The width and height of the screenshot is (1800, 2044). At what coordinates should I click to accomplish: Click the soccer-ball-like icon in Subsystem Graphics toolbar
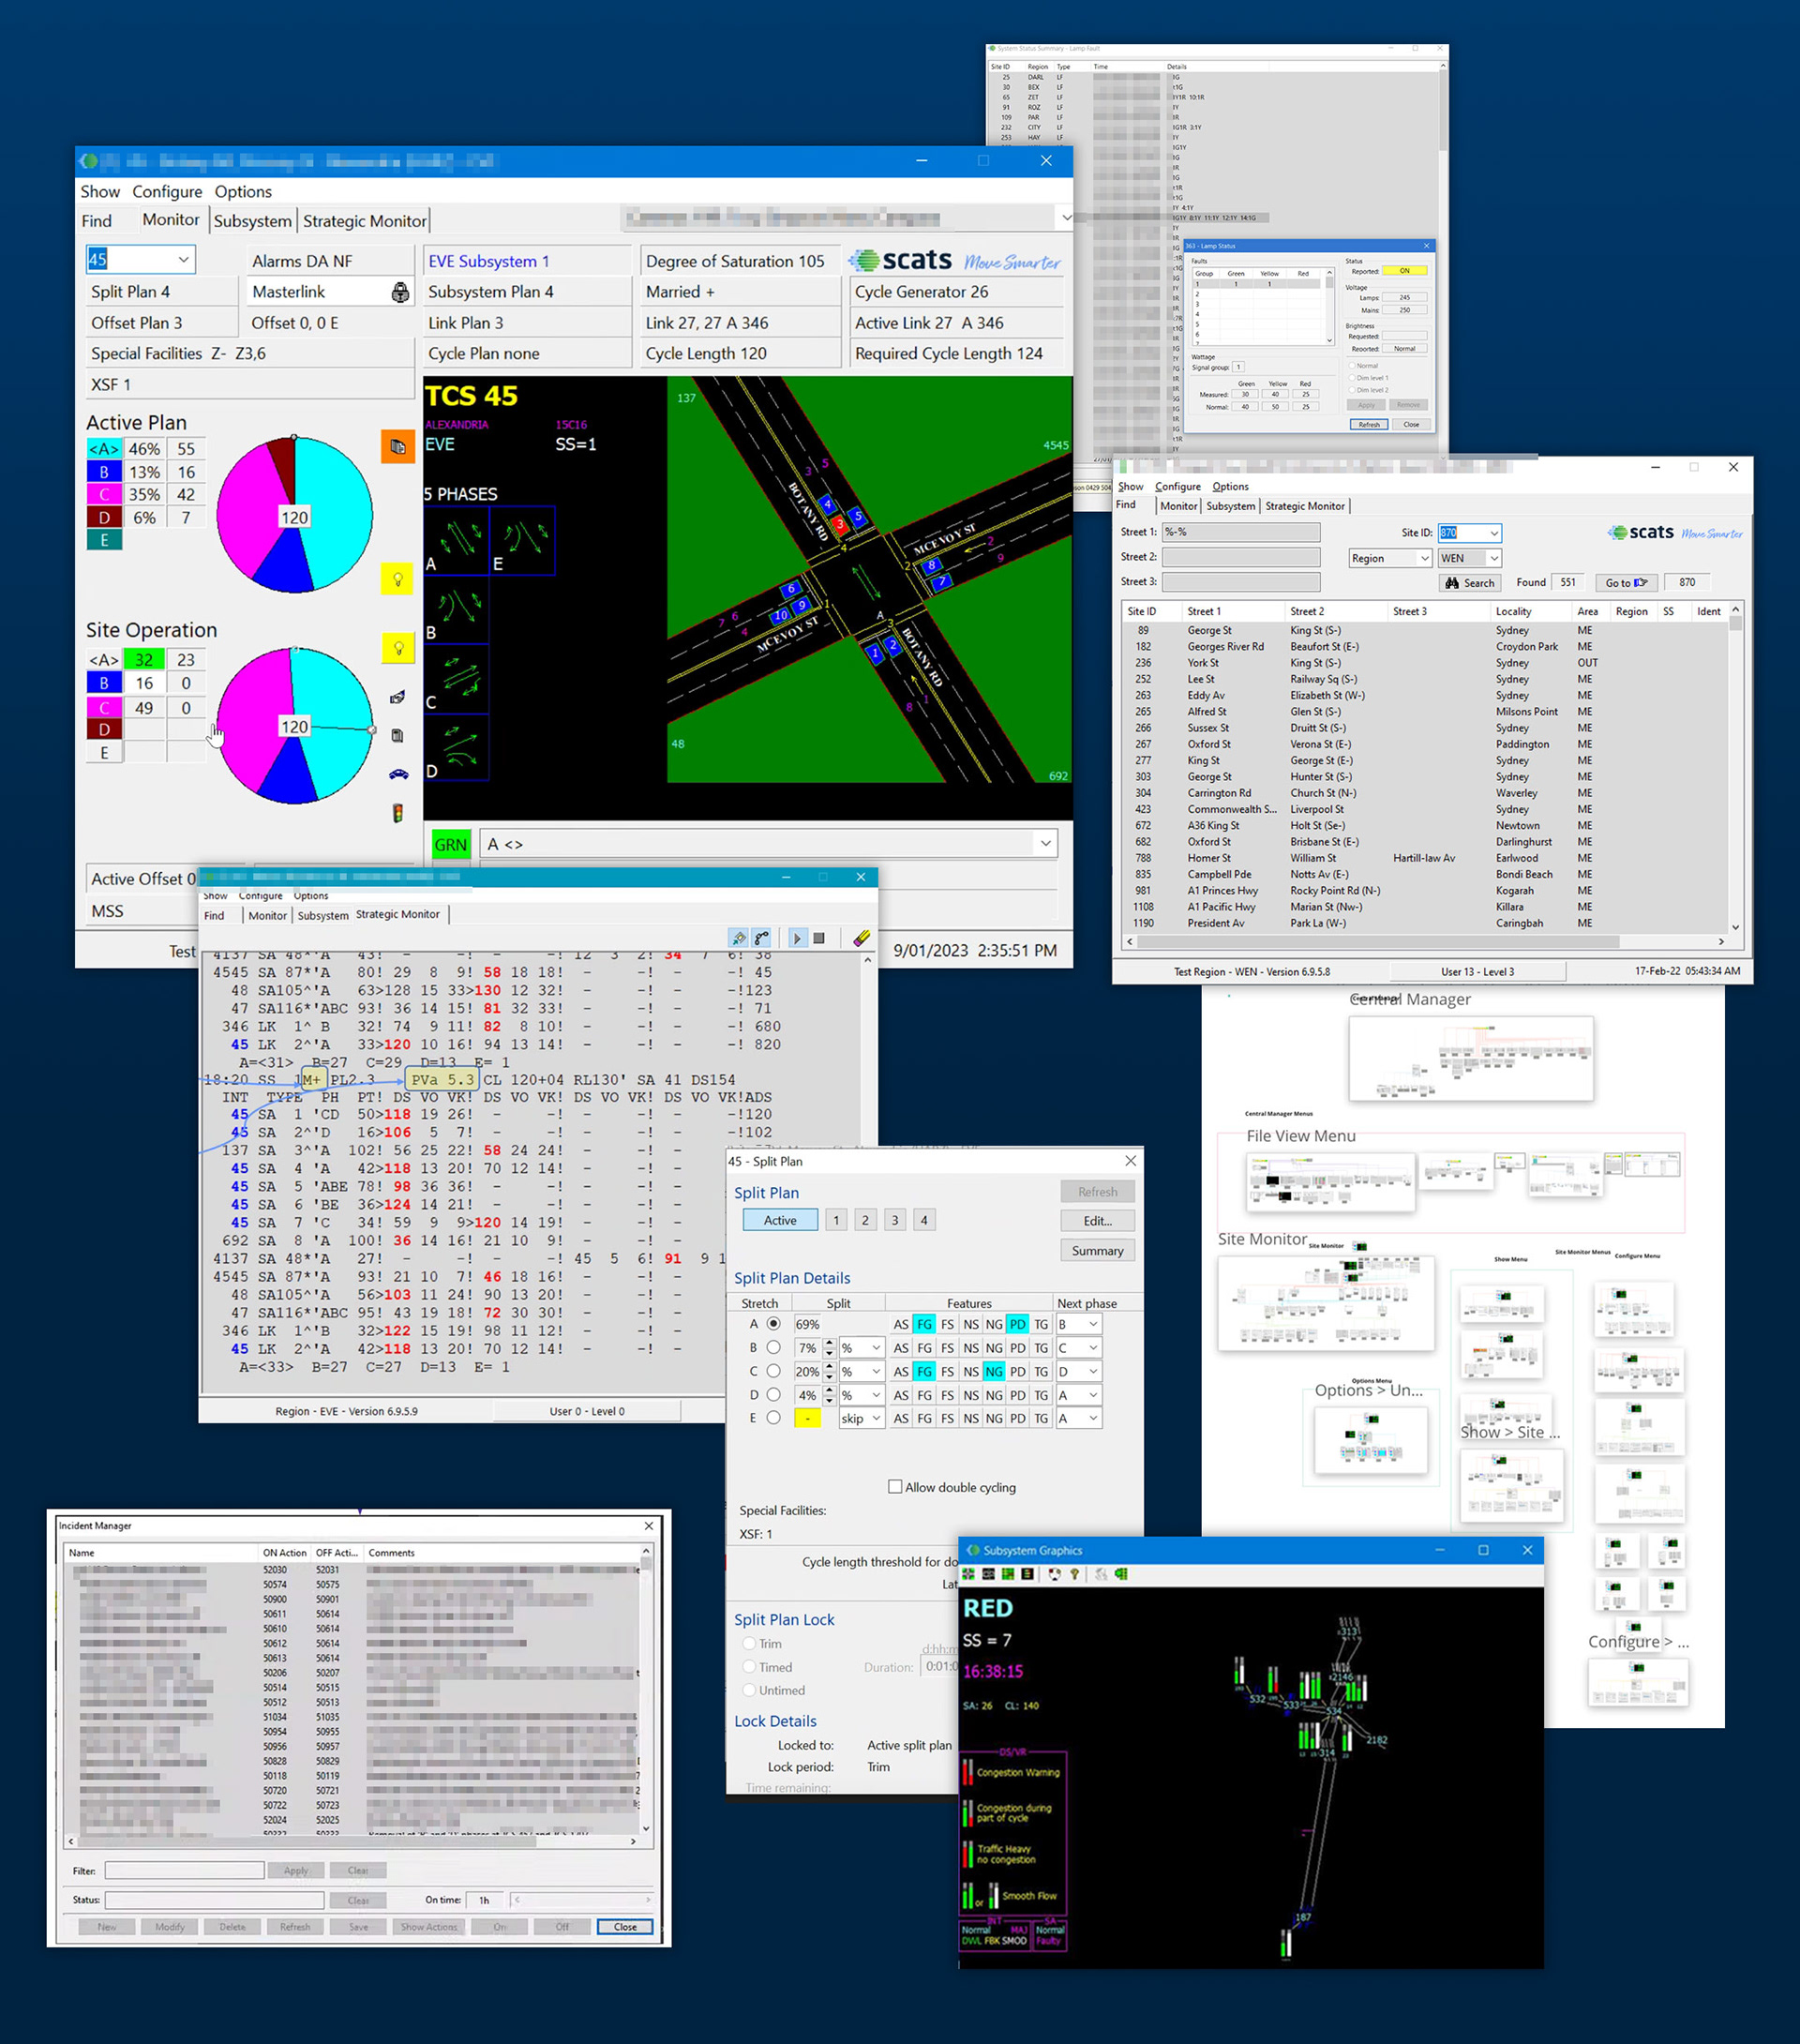[x=1054, y=1574]
